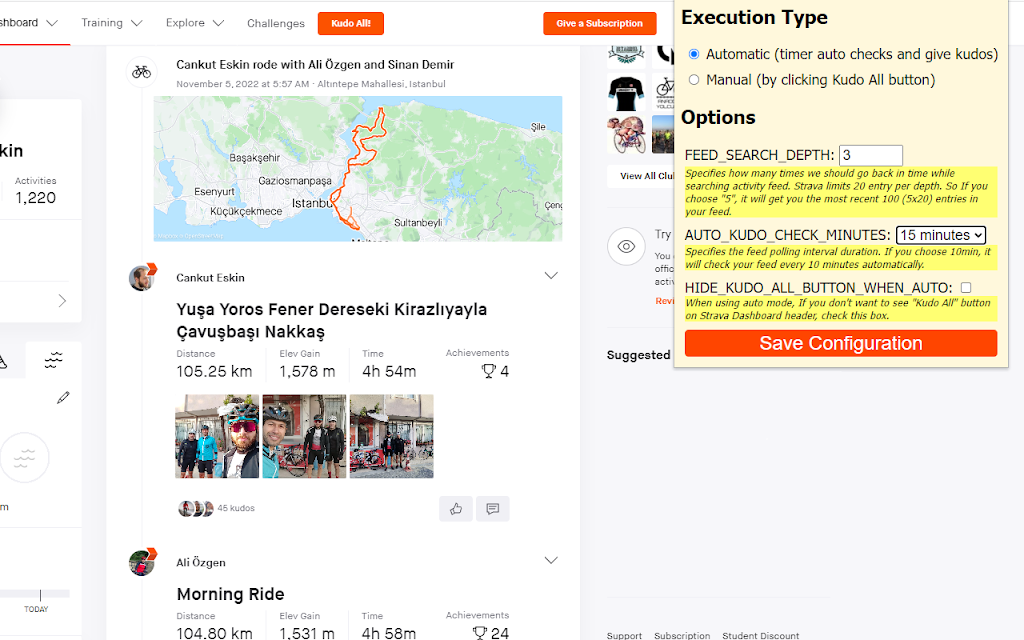
Task: Click the trophy achievements icon showing 4
Action: pos(488,371)
